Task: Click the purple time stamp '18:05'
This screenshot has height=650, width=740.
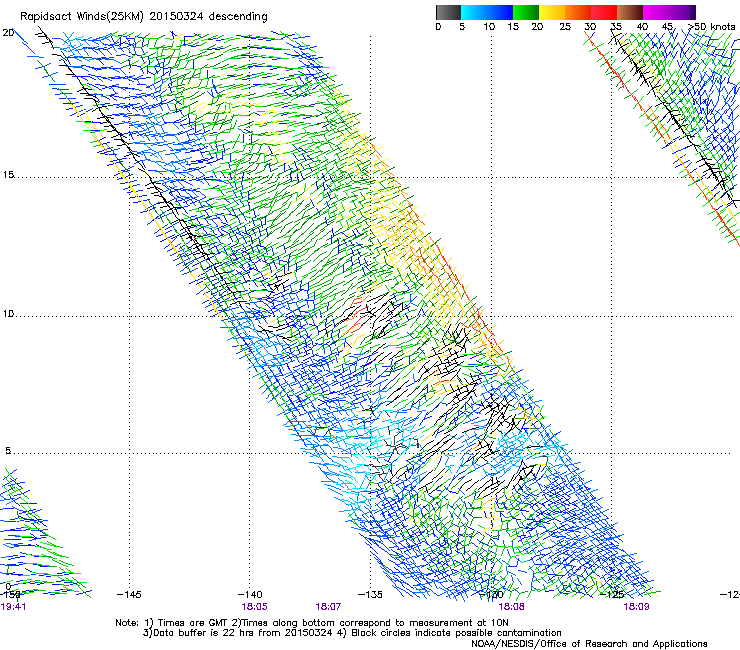Action: coord(254,607)
